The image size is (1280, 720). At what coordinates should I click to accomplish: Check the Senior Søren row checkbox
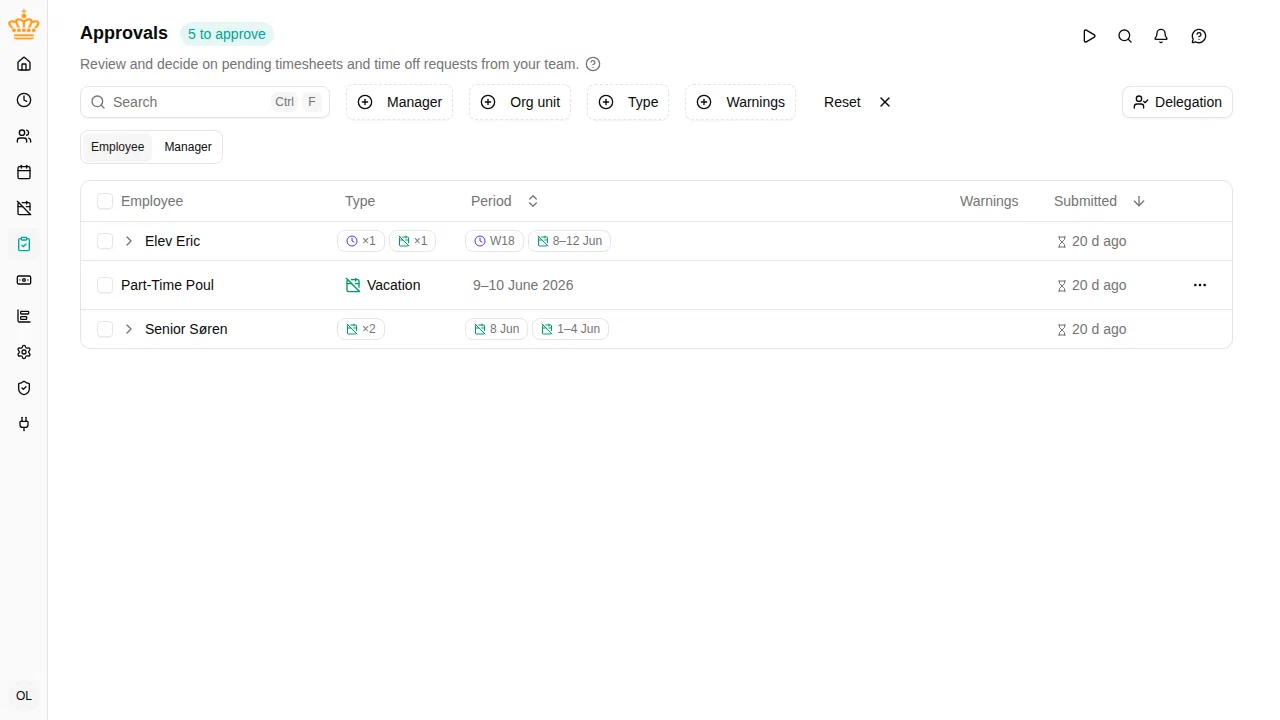click(x=105, y=329)
